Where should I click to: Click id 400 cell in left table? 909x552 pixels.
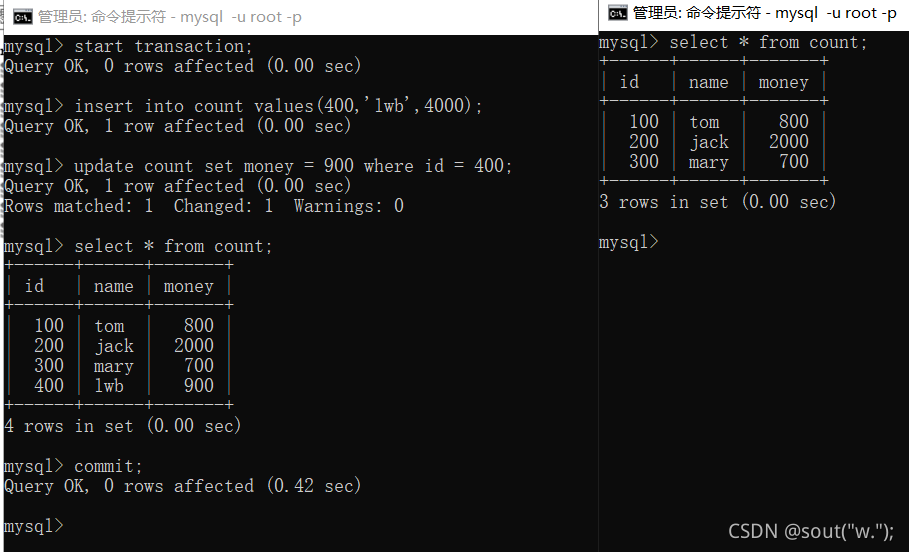pyautogui.click(x=49, y=386)
